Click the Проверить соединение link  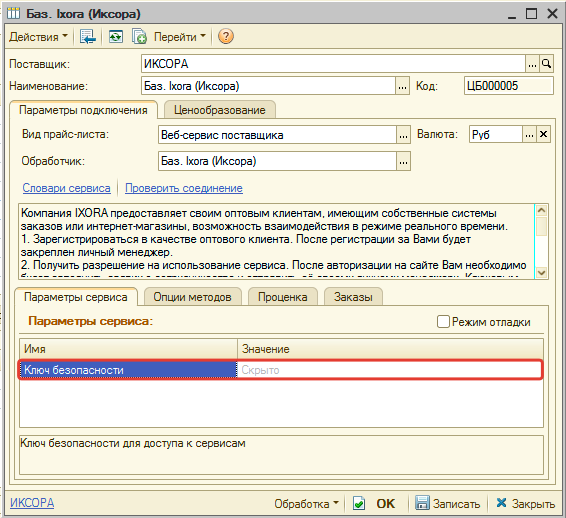click(x=184, y=188)
